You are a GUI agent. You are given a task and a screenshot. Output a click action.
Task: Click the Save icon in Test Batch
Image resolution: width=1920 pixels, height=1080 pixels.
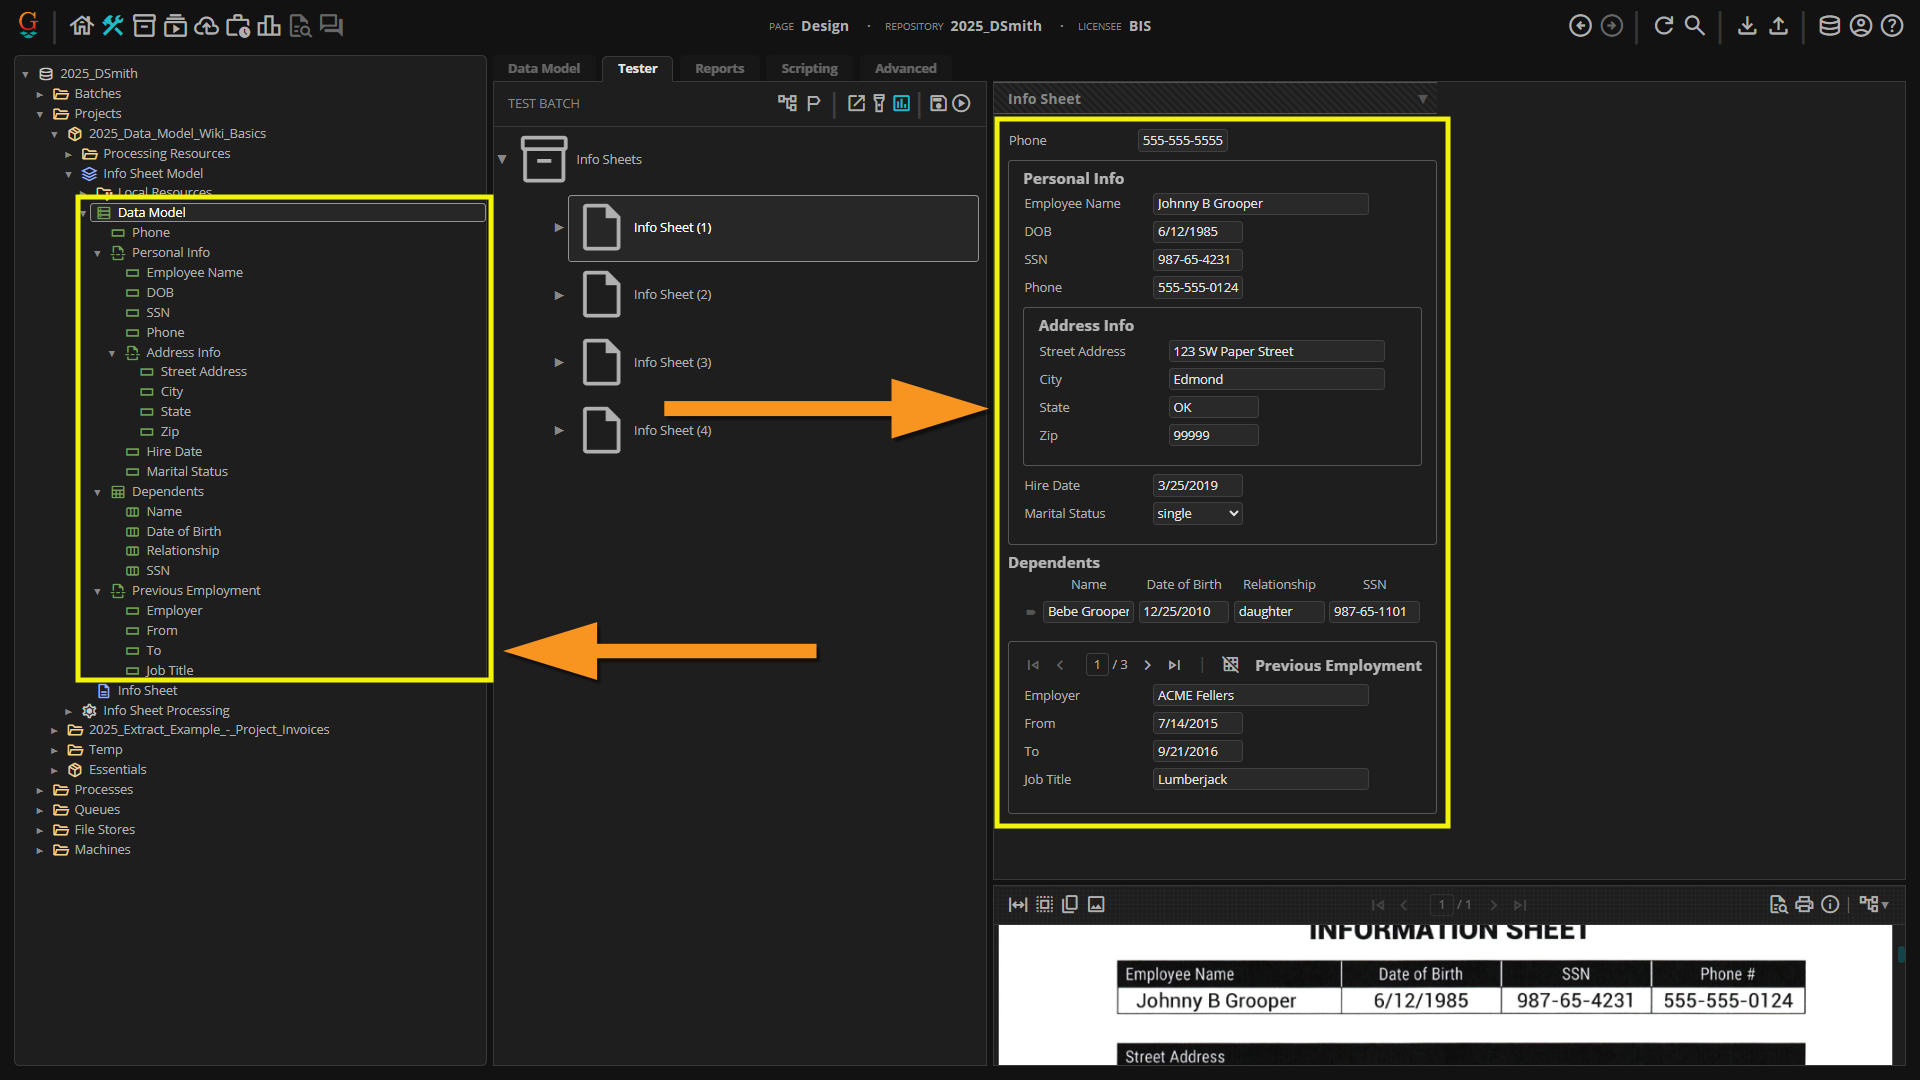(938, 103)
